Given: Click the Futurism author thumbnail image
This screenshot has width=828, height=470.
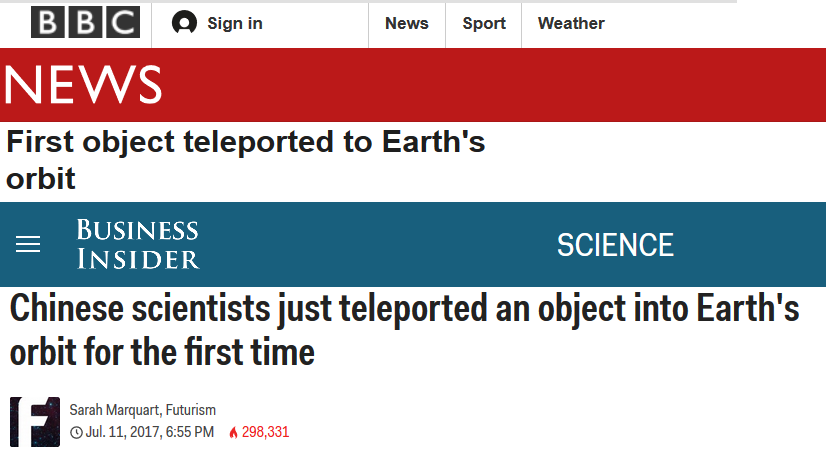Looking at the screenshot, I should [35, 422].
